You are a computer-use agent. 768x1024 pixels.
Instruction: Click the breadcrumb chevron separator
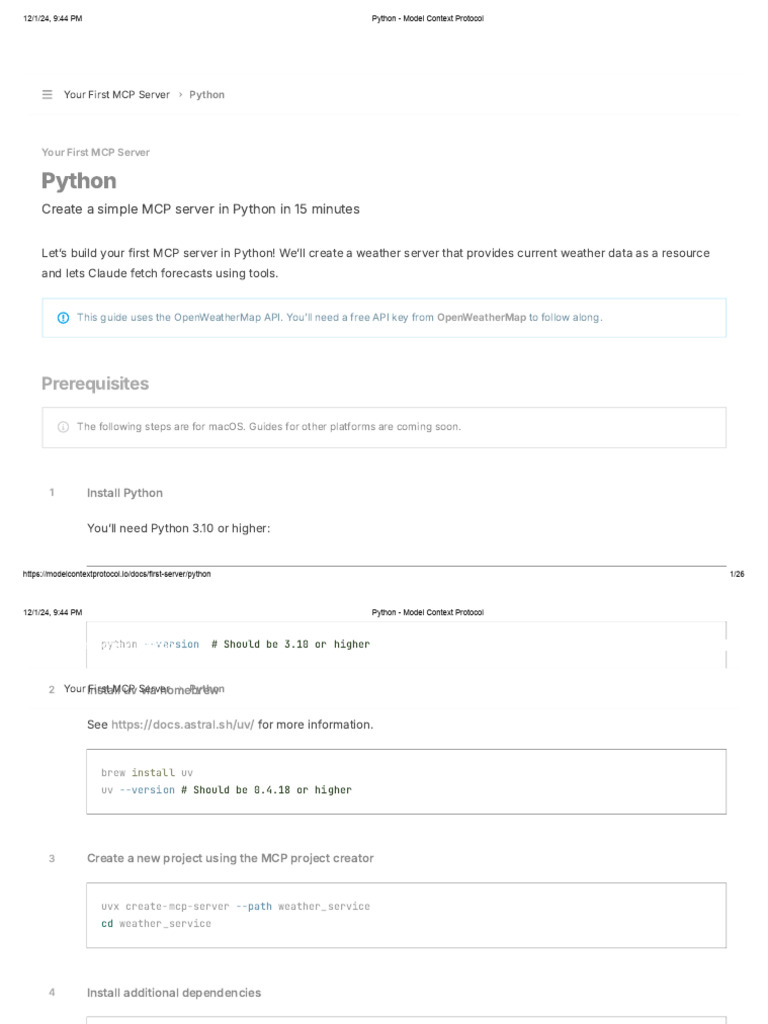pos(180,95)
